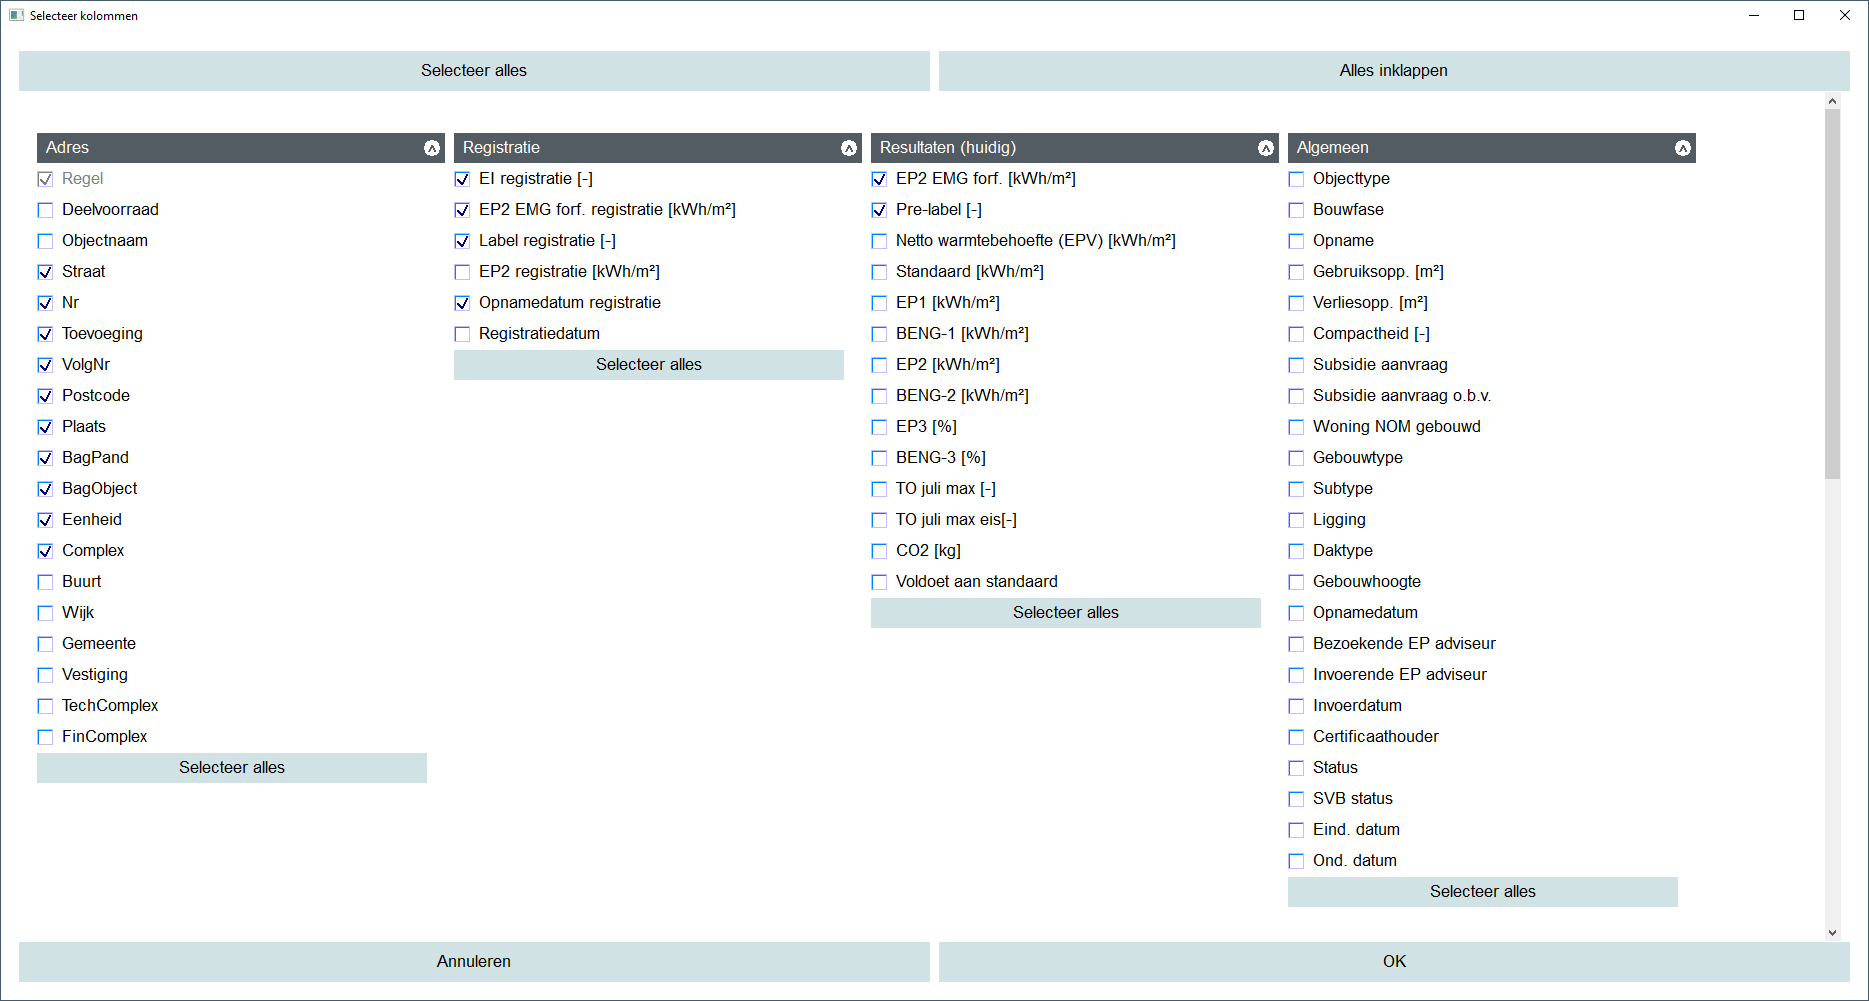Image resolution: width=1869 pixels, height=1001 pixels.
Task: Uncheck the Postcode checkbox
Action: coord(45,396)
